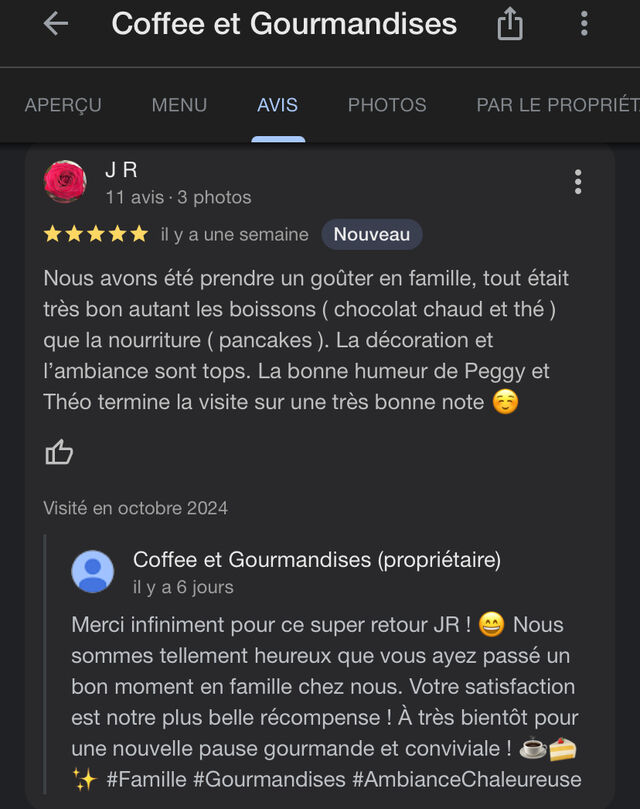Click 'Visité en octobre 2024' text
Image resolution: width=640 pixels, height=809 pixels.
click(x=135, y=508)
